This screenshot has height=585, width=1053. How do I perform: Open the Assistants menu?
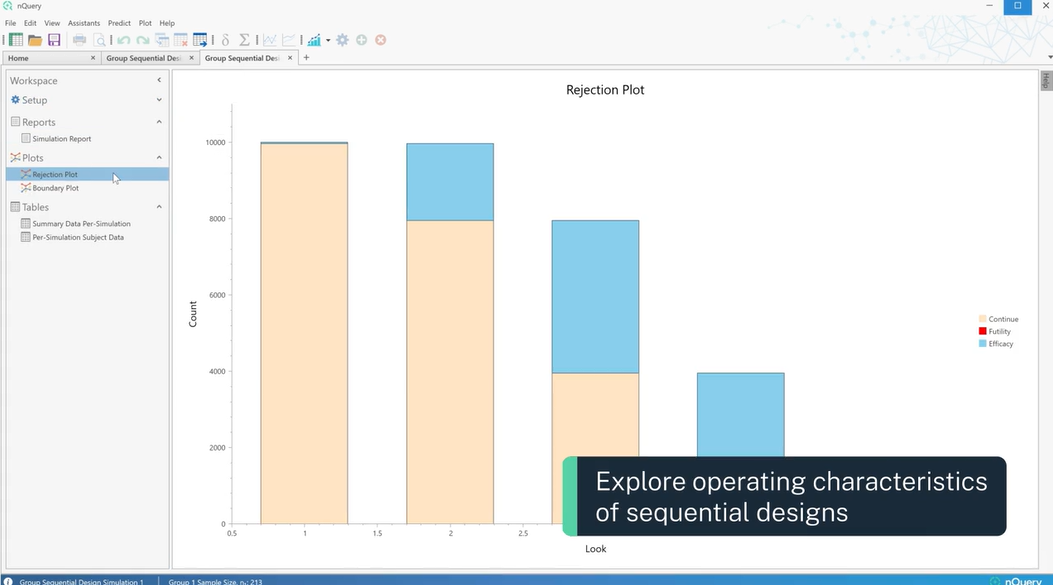click(x=84, y=22)
